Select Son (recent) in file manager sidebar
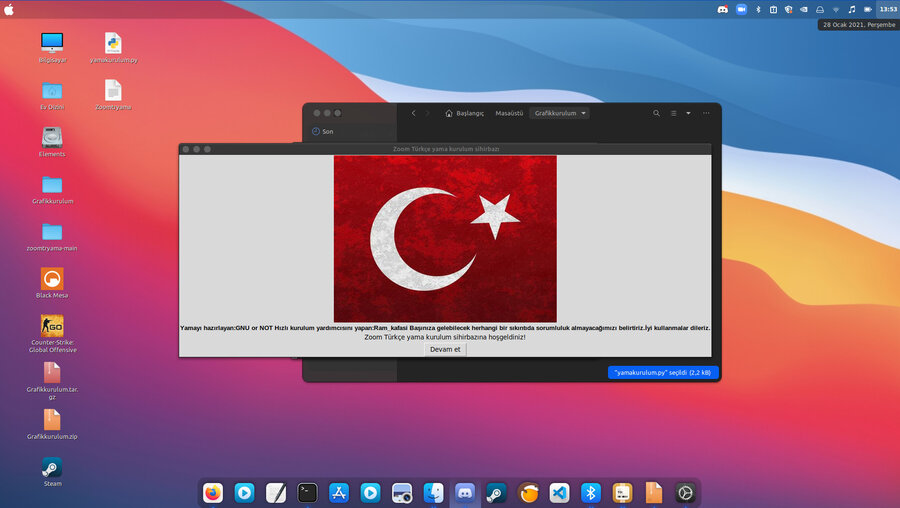The height and width of the screenshot is (508, 900). (323, 131)
